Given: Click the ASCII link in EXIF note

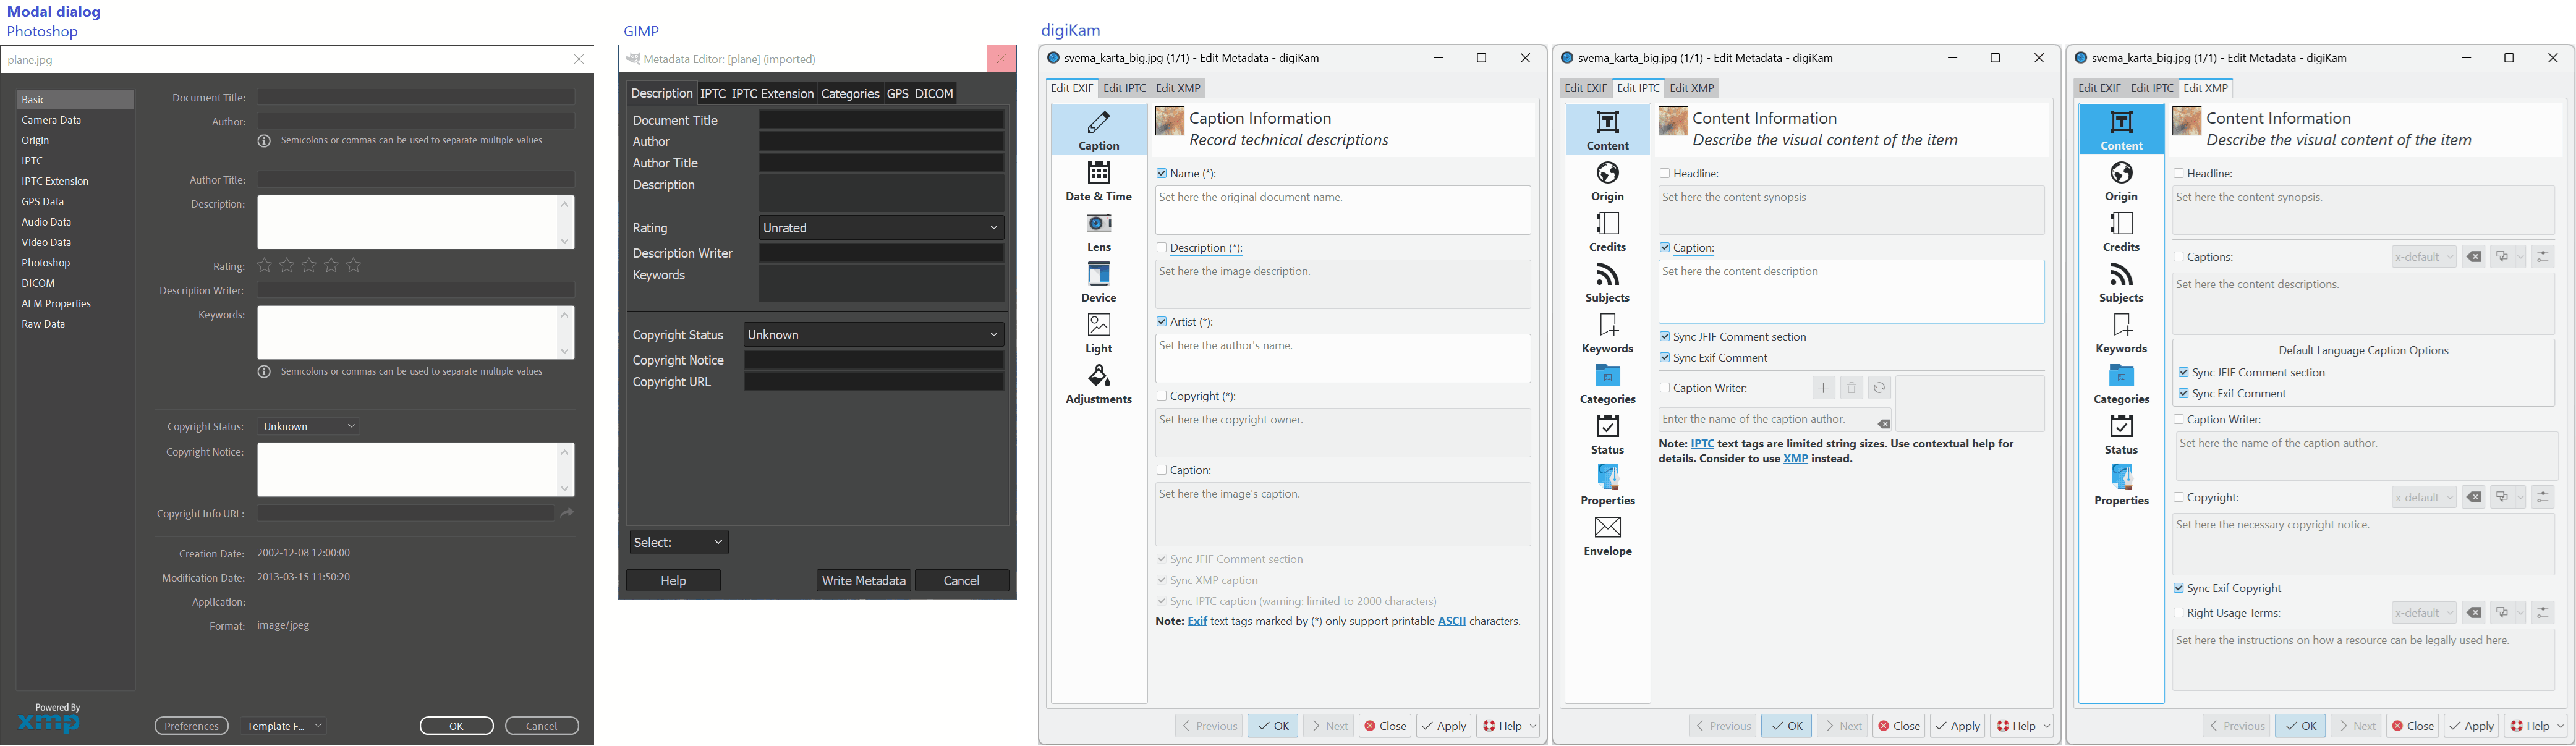Looking at the screenshot, I should (x=1451, y=622).
